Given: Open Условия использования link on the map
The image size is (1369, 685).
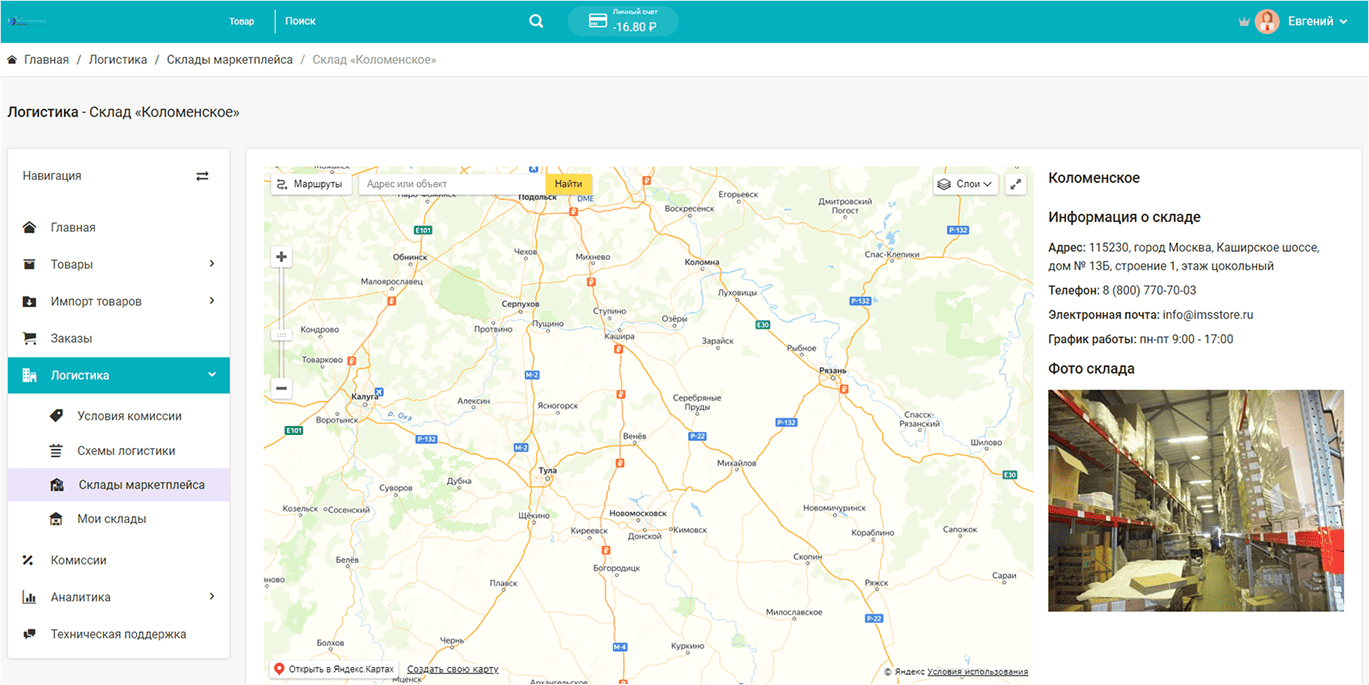Looking at the screenshot, I should [x=977, y=672].
